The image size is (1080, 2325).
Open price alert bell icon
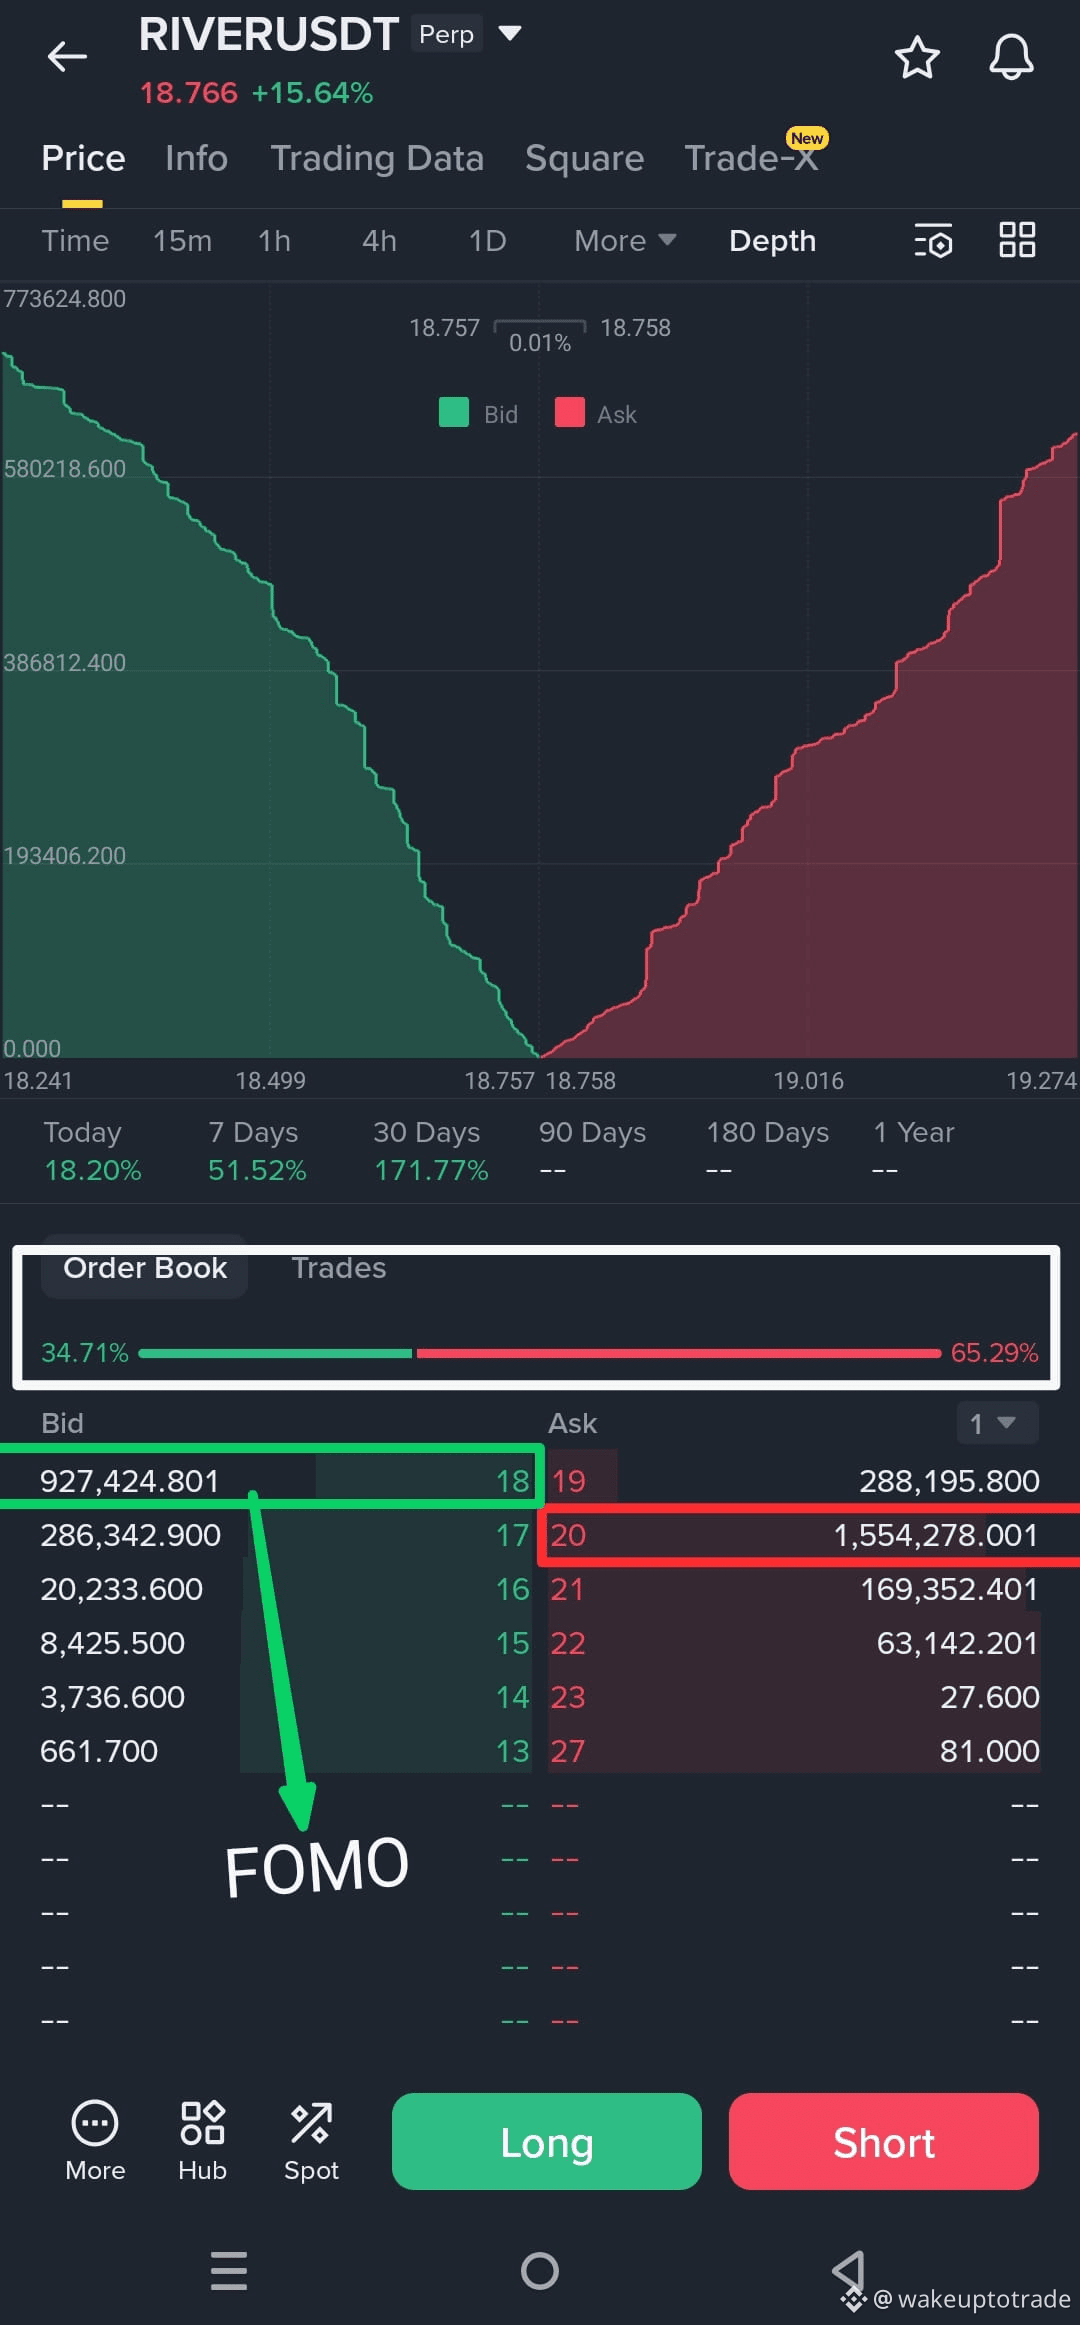(x=1011, y=57)
